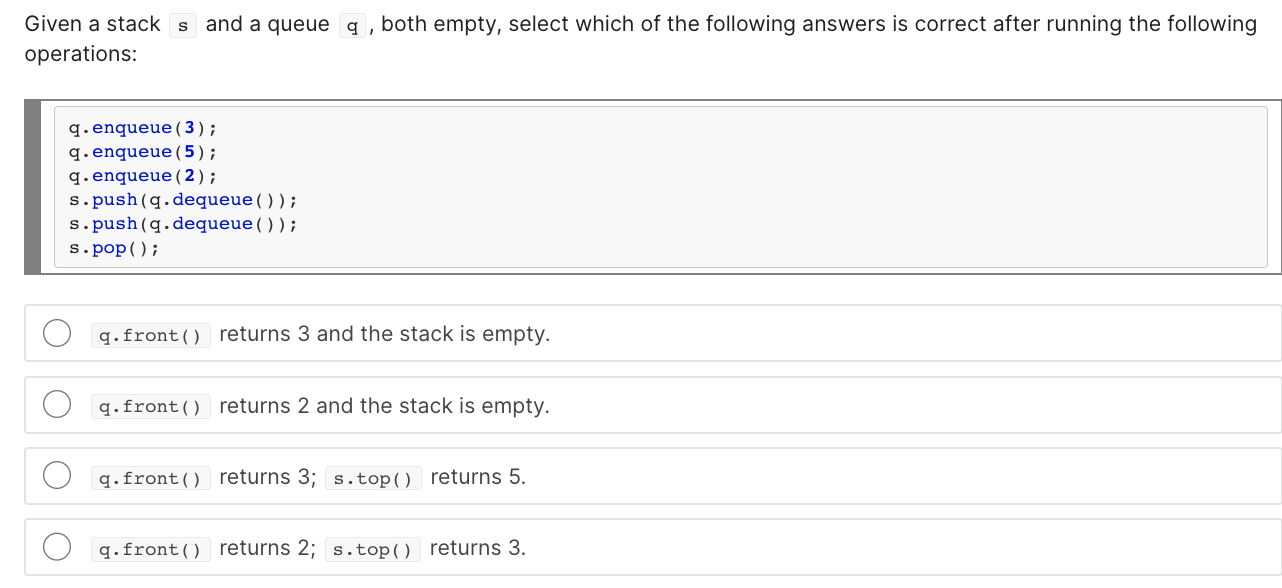Choose radio for 'returns 3; s.top() returns 5'

(56, 476)
